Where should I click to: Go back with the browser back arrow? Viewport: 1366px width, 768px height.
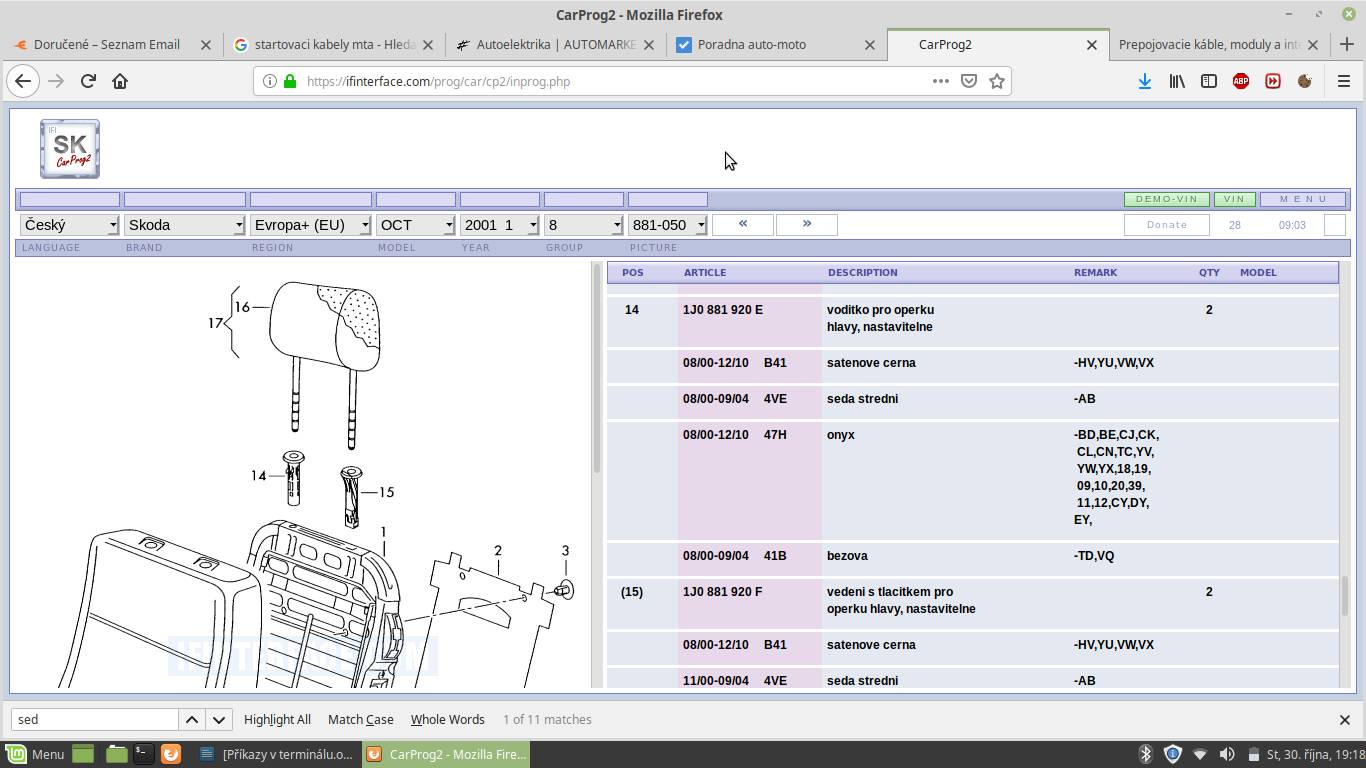[23, 81]
